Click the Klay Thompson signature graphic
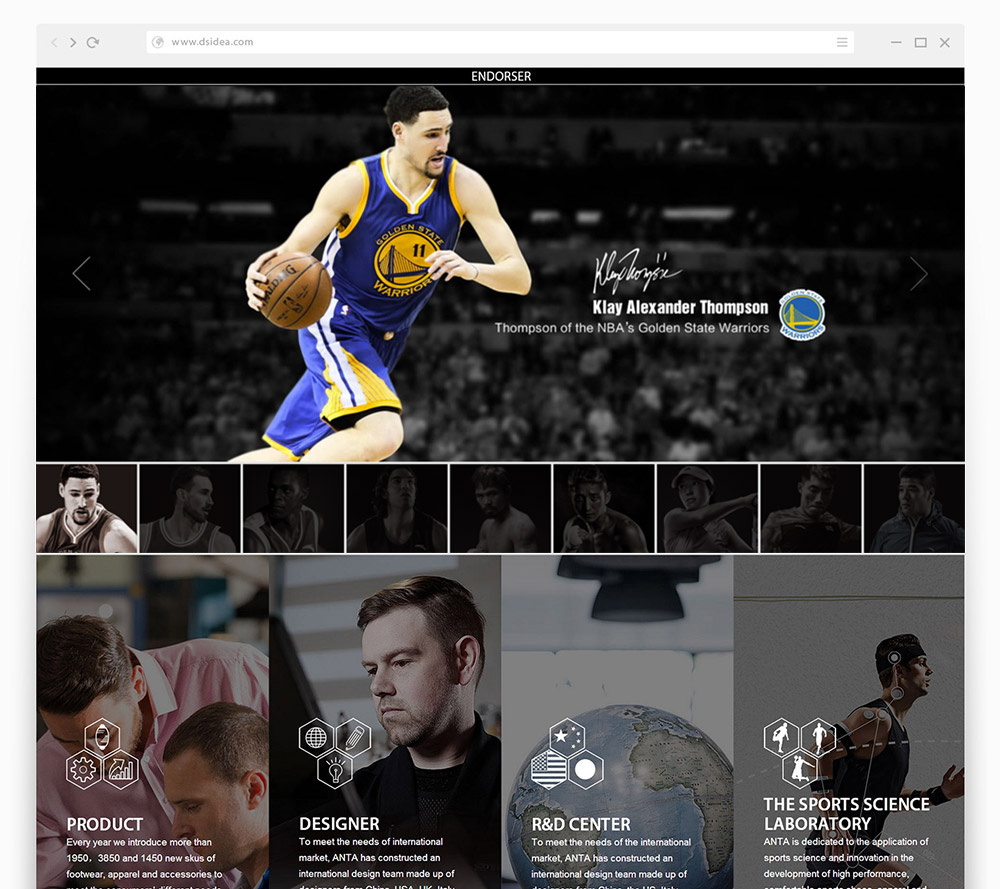Screen dimensions: 1000x889 point(636,270)
